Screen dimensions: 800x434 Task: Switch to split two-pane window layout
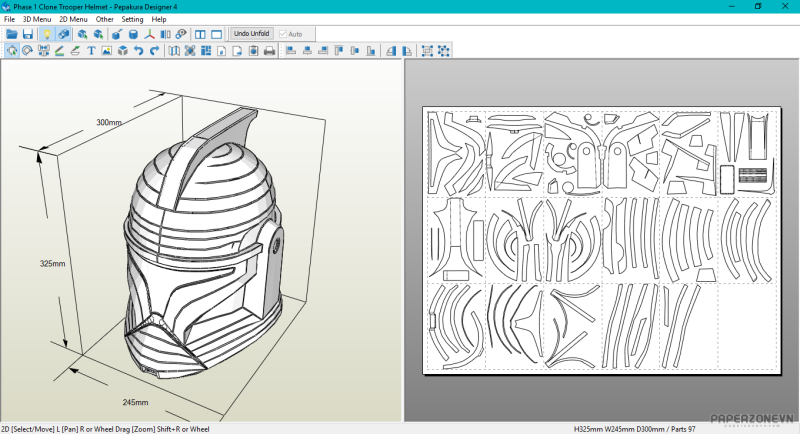(x=201, y=34)
